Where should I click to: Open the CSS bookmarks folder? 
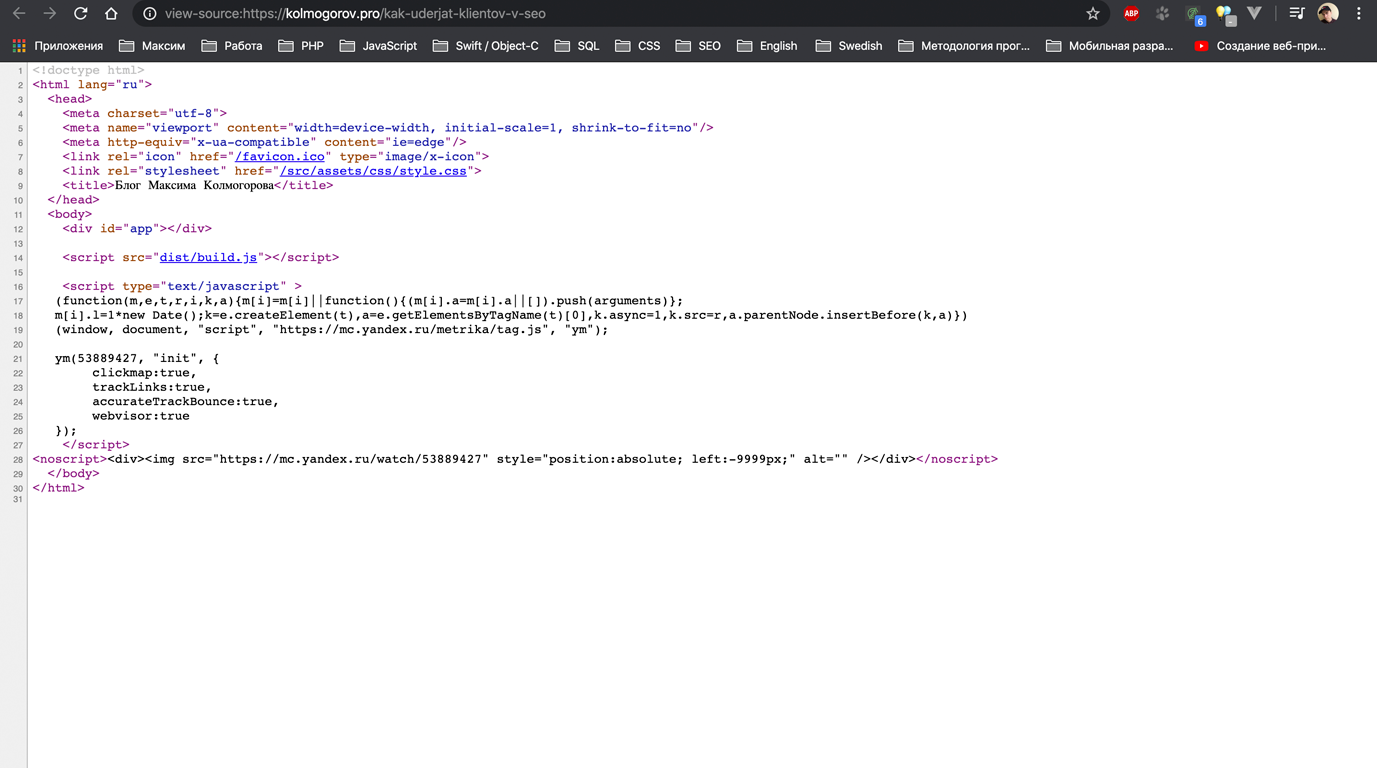point(637,46)
